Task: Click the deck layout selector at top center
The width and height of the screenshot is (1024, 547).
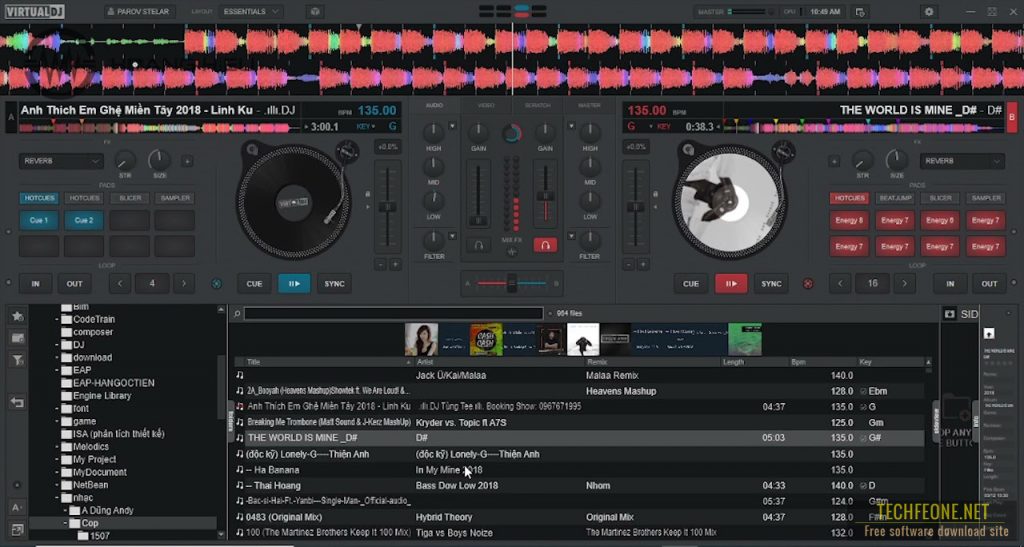Action: pos(513,11)
